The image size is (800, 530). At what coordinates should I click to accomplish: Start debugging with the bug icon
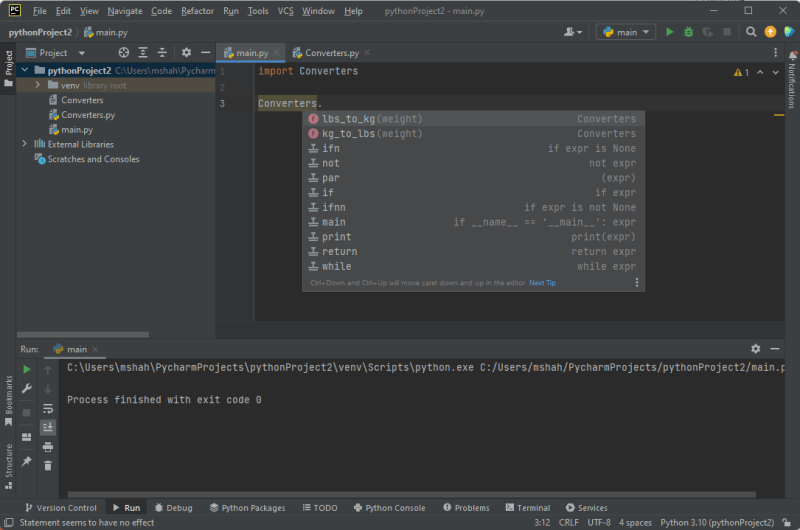tap(688, 32)
